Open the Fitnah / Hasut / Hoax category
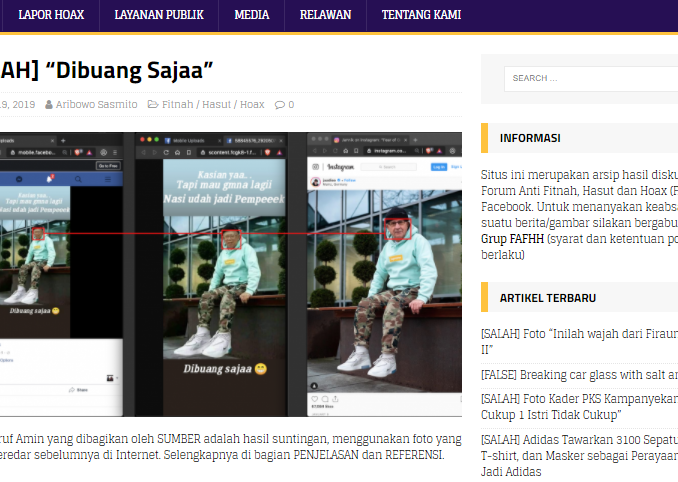Image resolution: width=678 pixels, height=482 pixels. coord(213,105)
